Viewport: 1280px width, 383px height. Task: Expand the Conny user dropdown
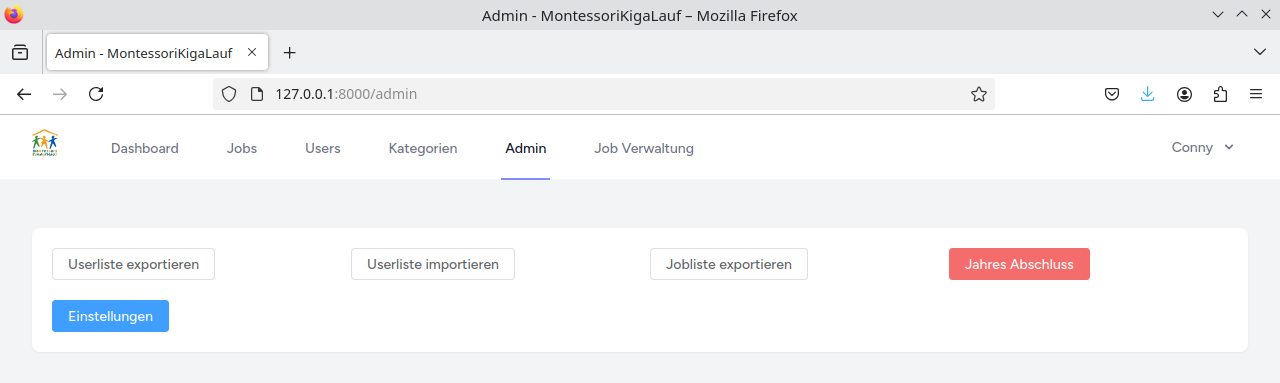[x=1203, y=147]
